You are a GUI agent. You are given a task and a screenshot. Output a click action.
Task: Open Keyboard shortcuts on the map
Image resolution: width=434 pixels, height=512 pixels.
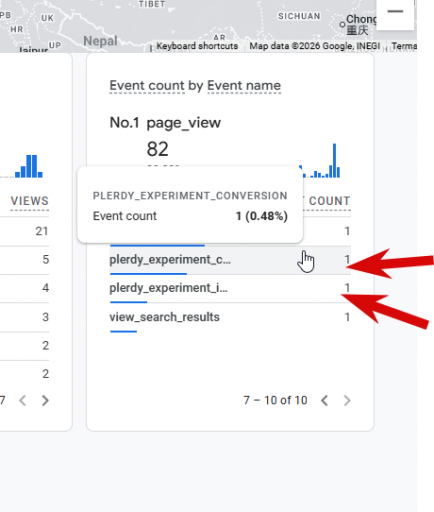coord(197,46)
